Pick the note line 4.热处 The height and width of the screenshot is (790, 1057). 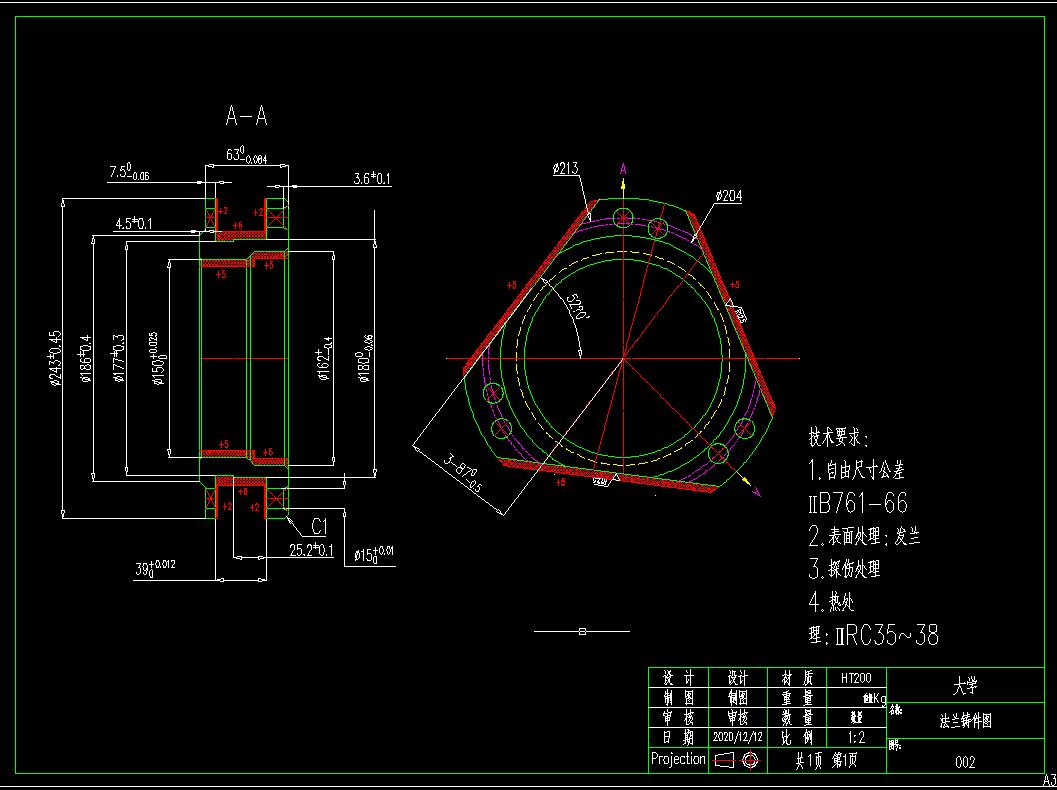click(831, 601)
